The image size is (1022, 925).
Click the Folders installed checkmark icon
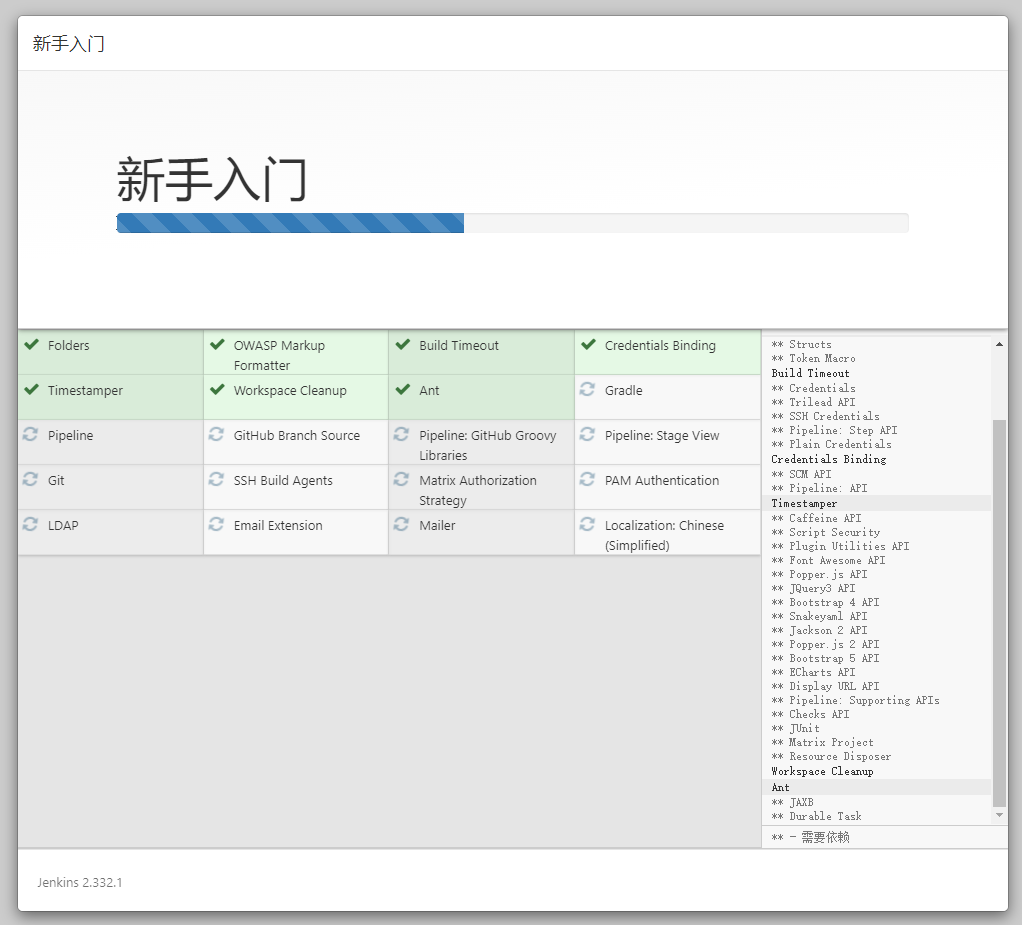click(30, 345)
